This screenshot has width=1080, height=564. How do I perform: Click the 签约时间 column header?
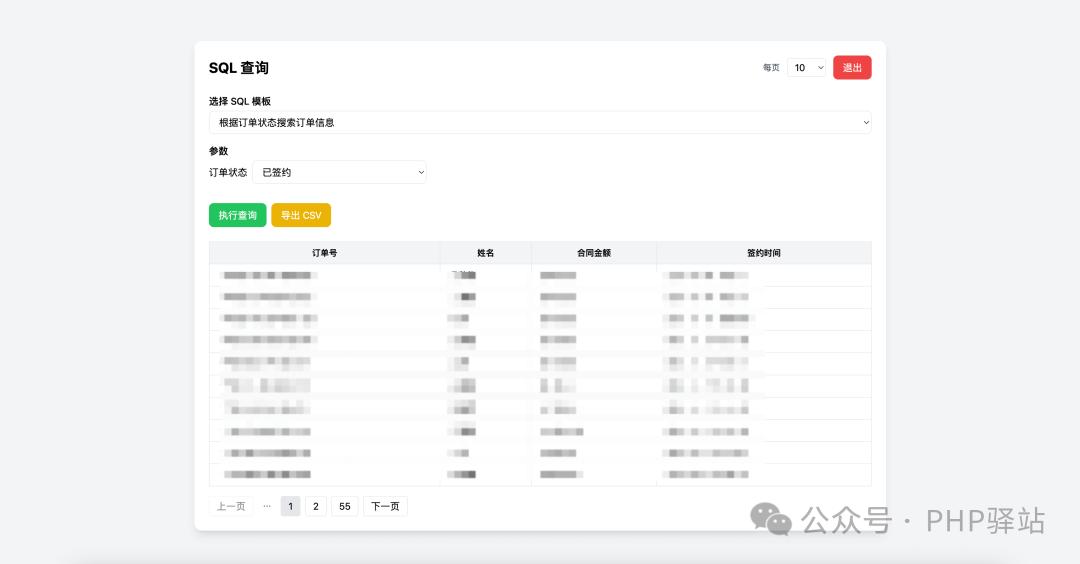764,253
